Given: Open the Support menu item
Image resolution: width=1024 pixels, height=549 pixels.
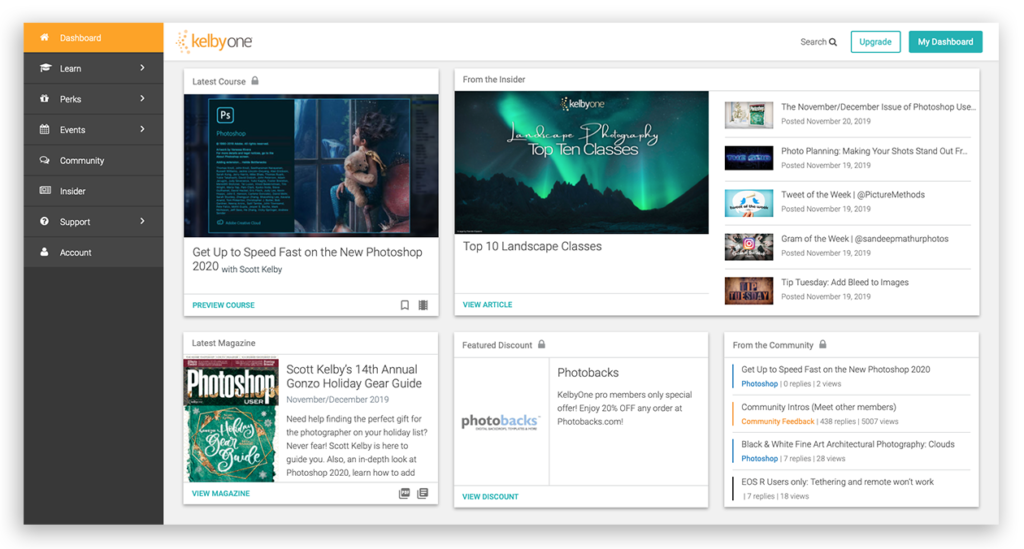Looking at the screenshot, I should coord(93,222).
